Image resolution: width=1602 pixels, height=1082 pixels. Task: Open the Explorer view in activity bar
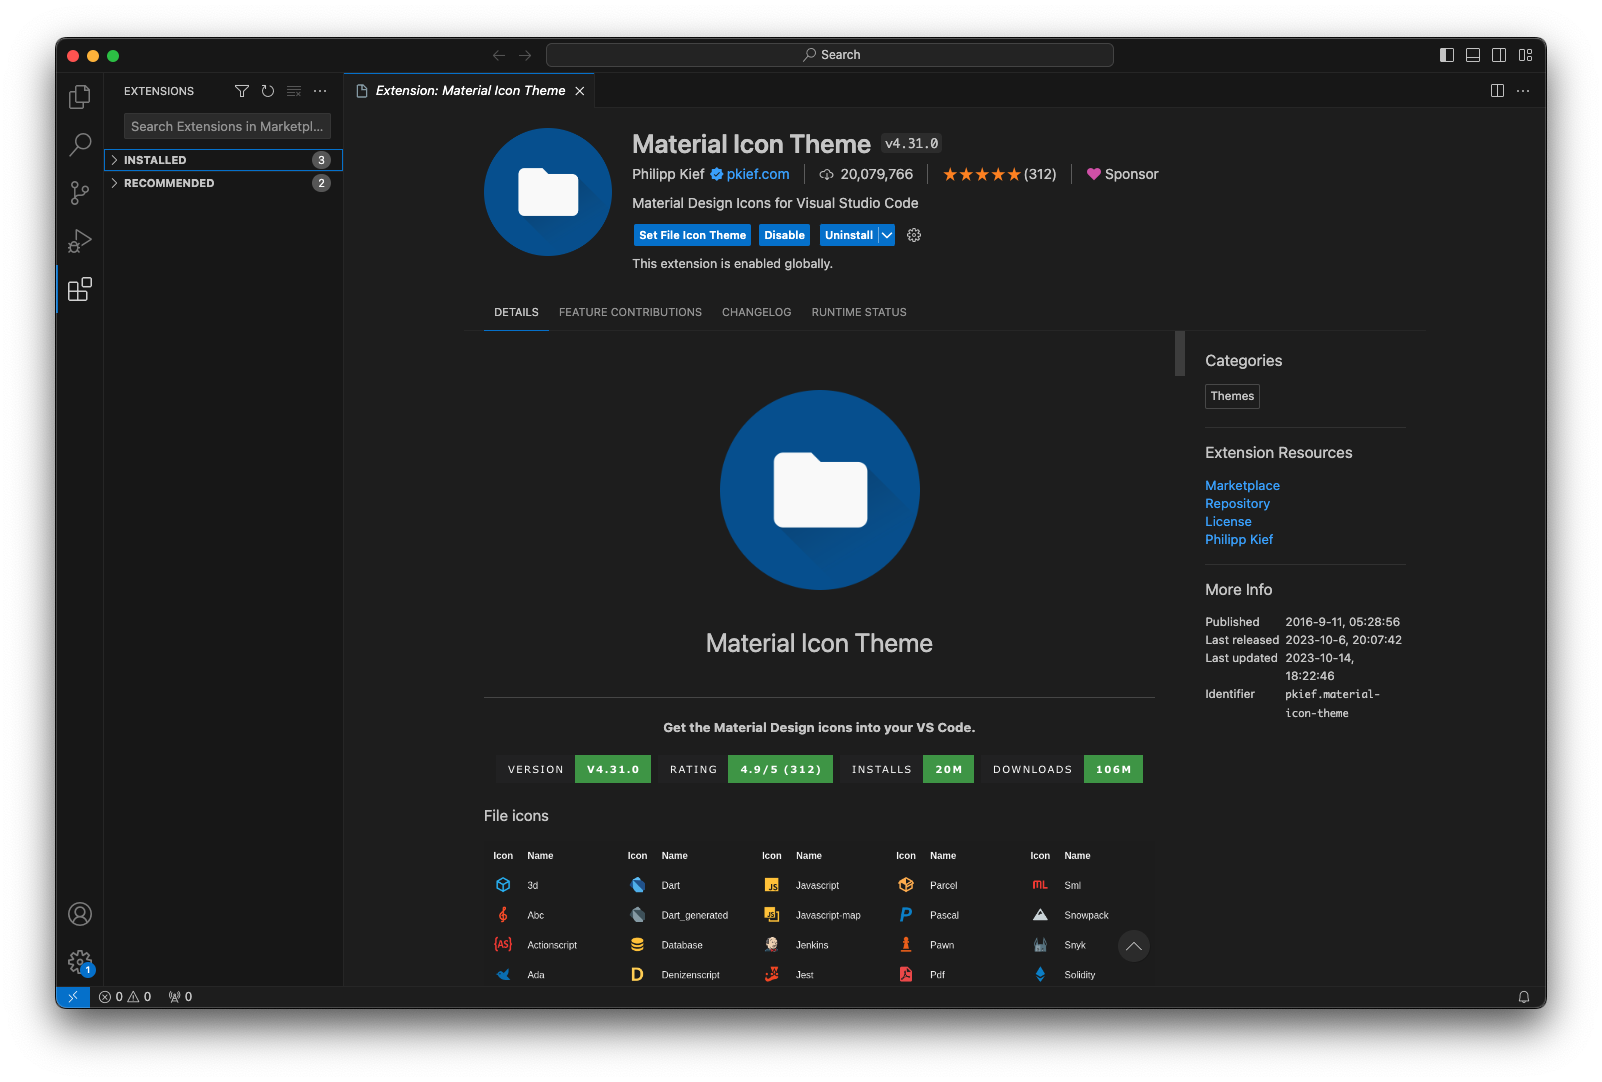pos(80,97)
